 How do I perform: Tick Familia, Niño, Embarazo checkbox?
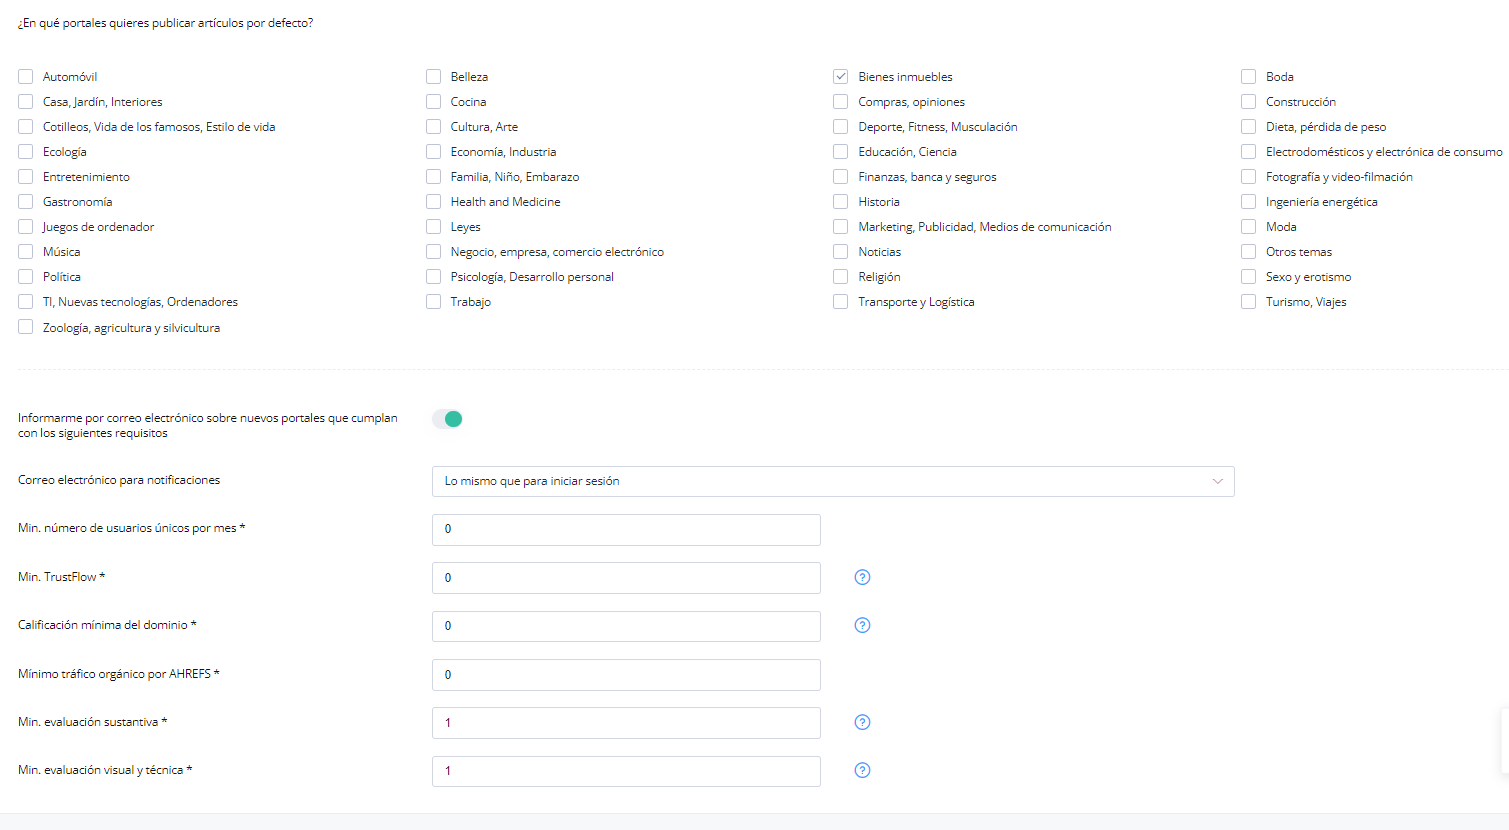pyautogui.click(x=434, y=176)
